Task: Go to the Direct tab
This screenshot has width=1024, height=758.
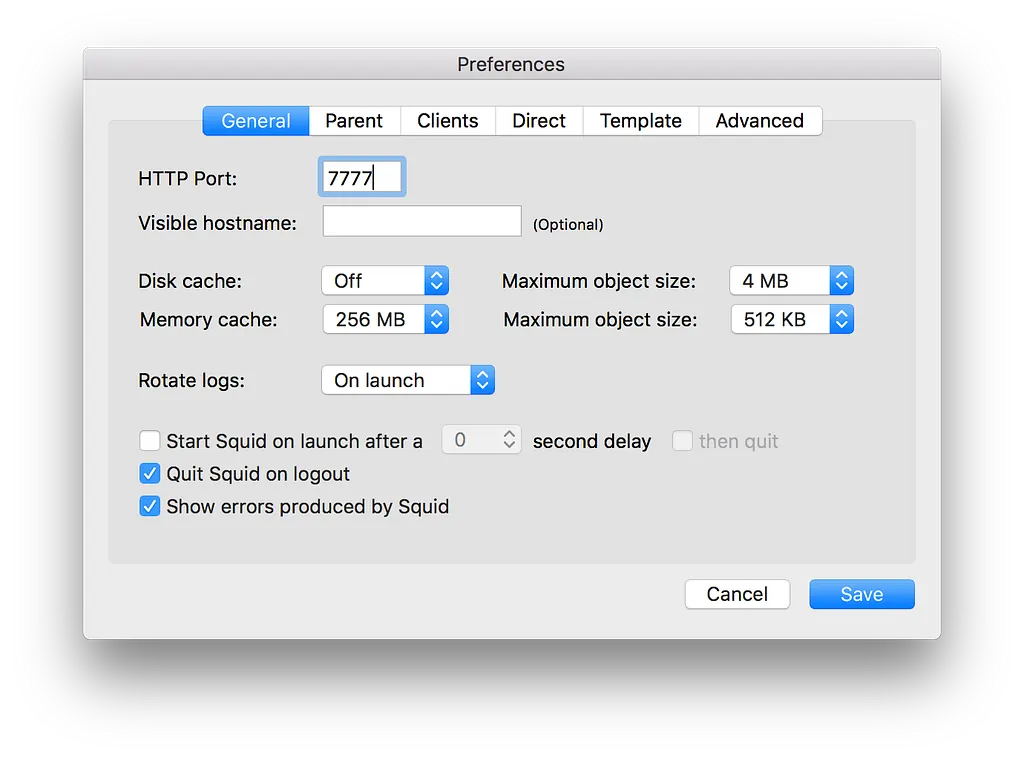Action: click(x=539, y=121)
